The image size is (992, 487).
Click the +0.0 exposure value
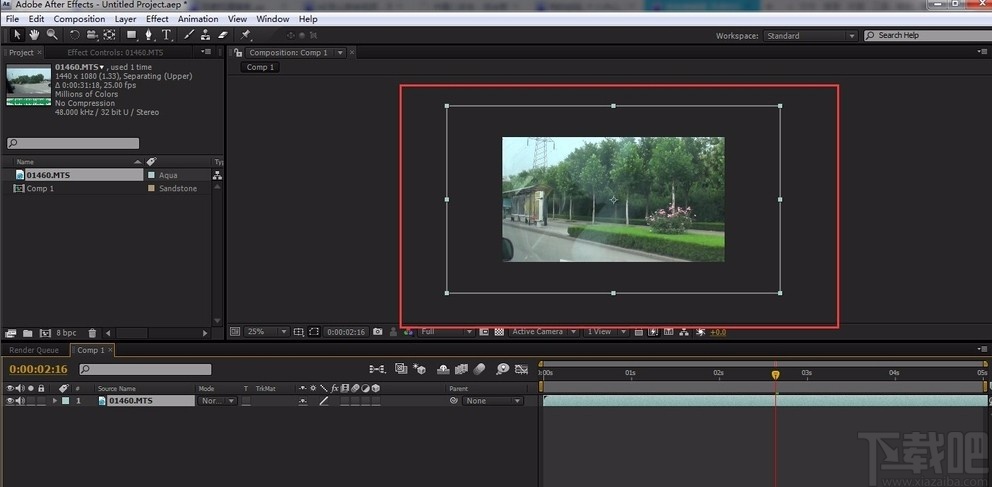pyautogui.click(x=718, y=331)
